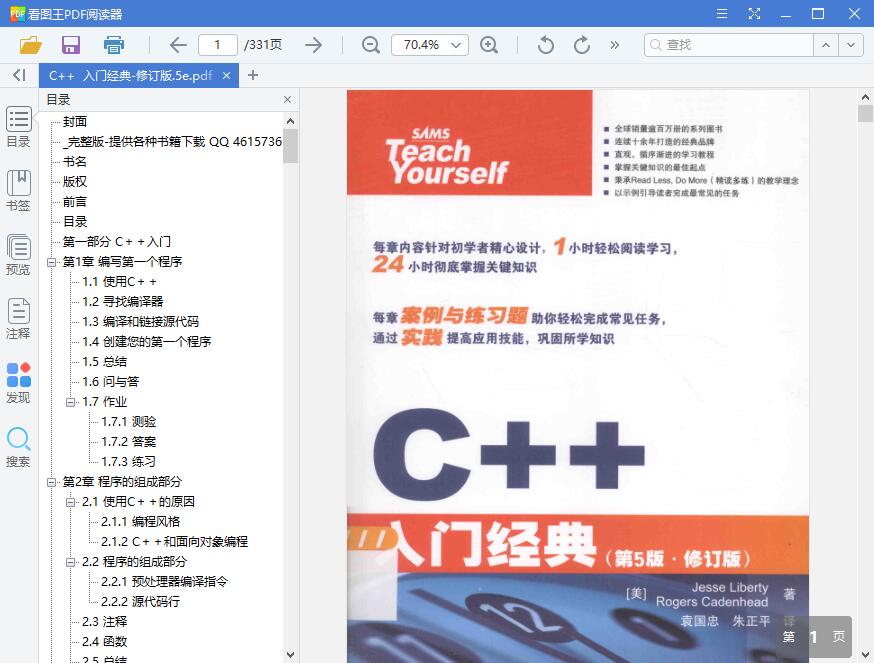Collapse the 2.1 使用C++的原因 node
Image resolution: width=874 pixels, height=663 pixels.
tap(70, 502)
